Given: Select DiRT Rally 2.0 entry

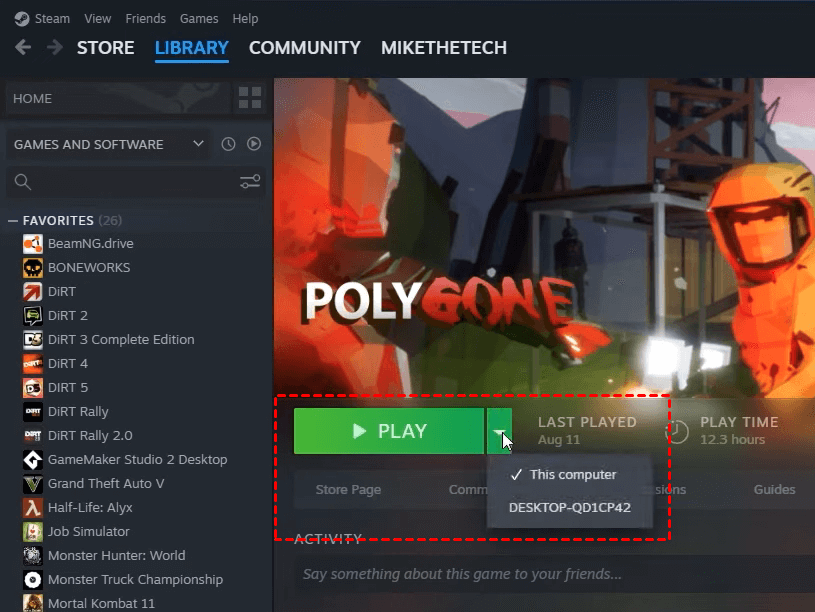Looking at the screenshot, I should 90,436.
